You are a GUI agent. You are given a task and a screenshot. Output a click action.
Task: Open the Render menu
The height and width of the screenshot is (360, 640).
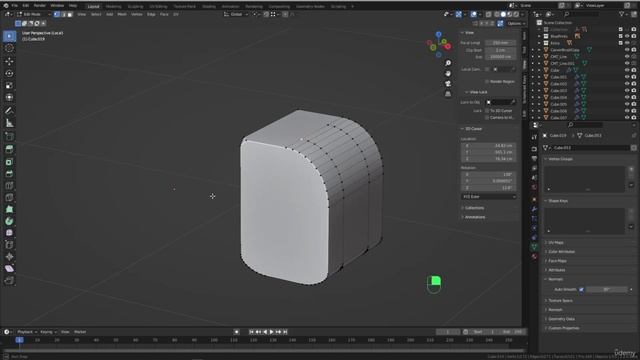click(x=40, y=6)
